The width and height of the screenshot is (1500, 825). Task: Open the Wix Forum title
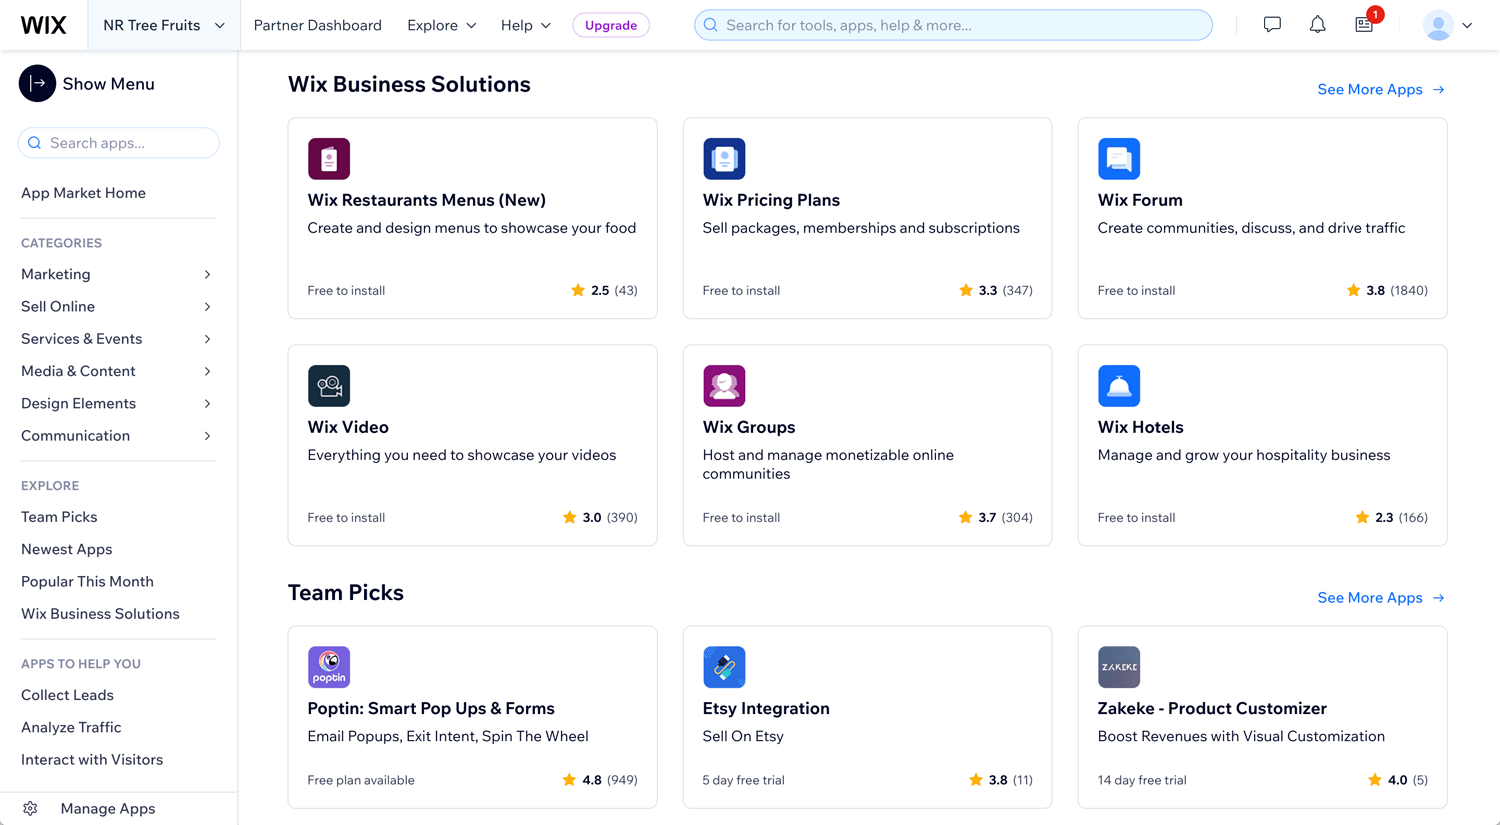(x=1140, y=200)
